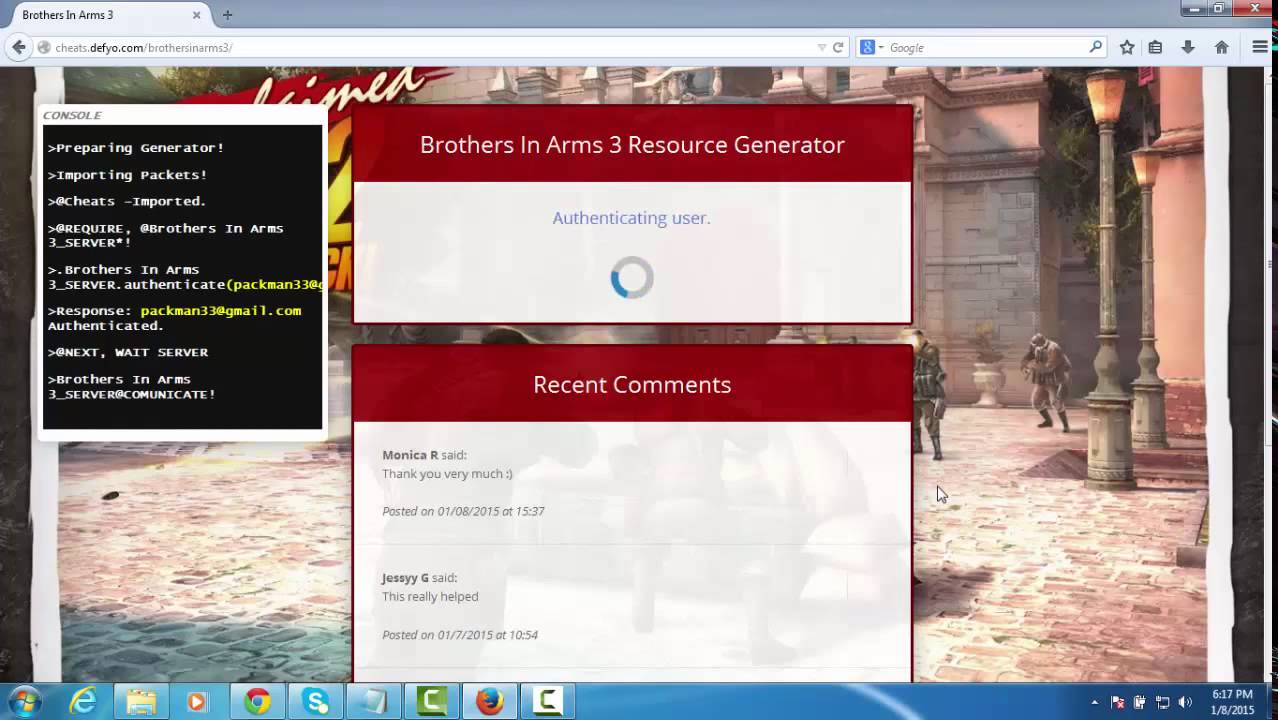
Task: Click the search magnifier icon
Action: [x=1096, y=47]
